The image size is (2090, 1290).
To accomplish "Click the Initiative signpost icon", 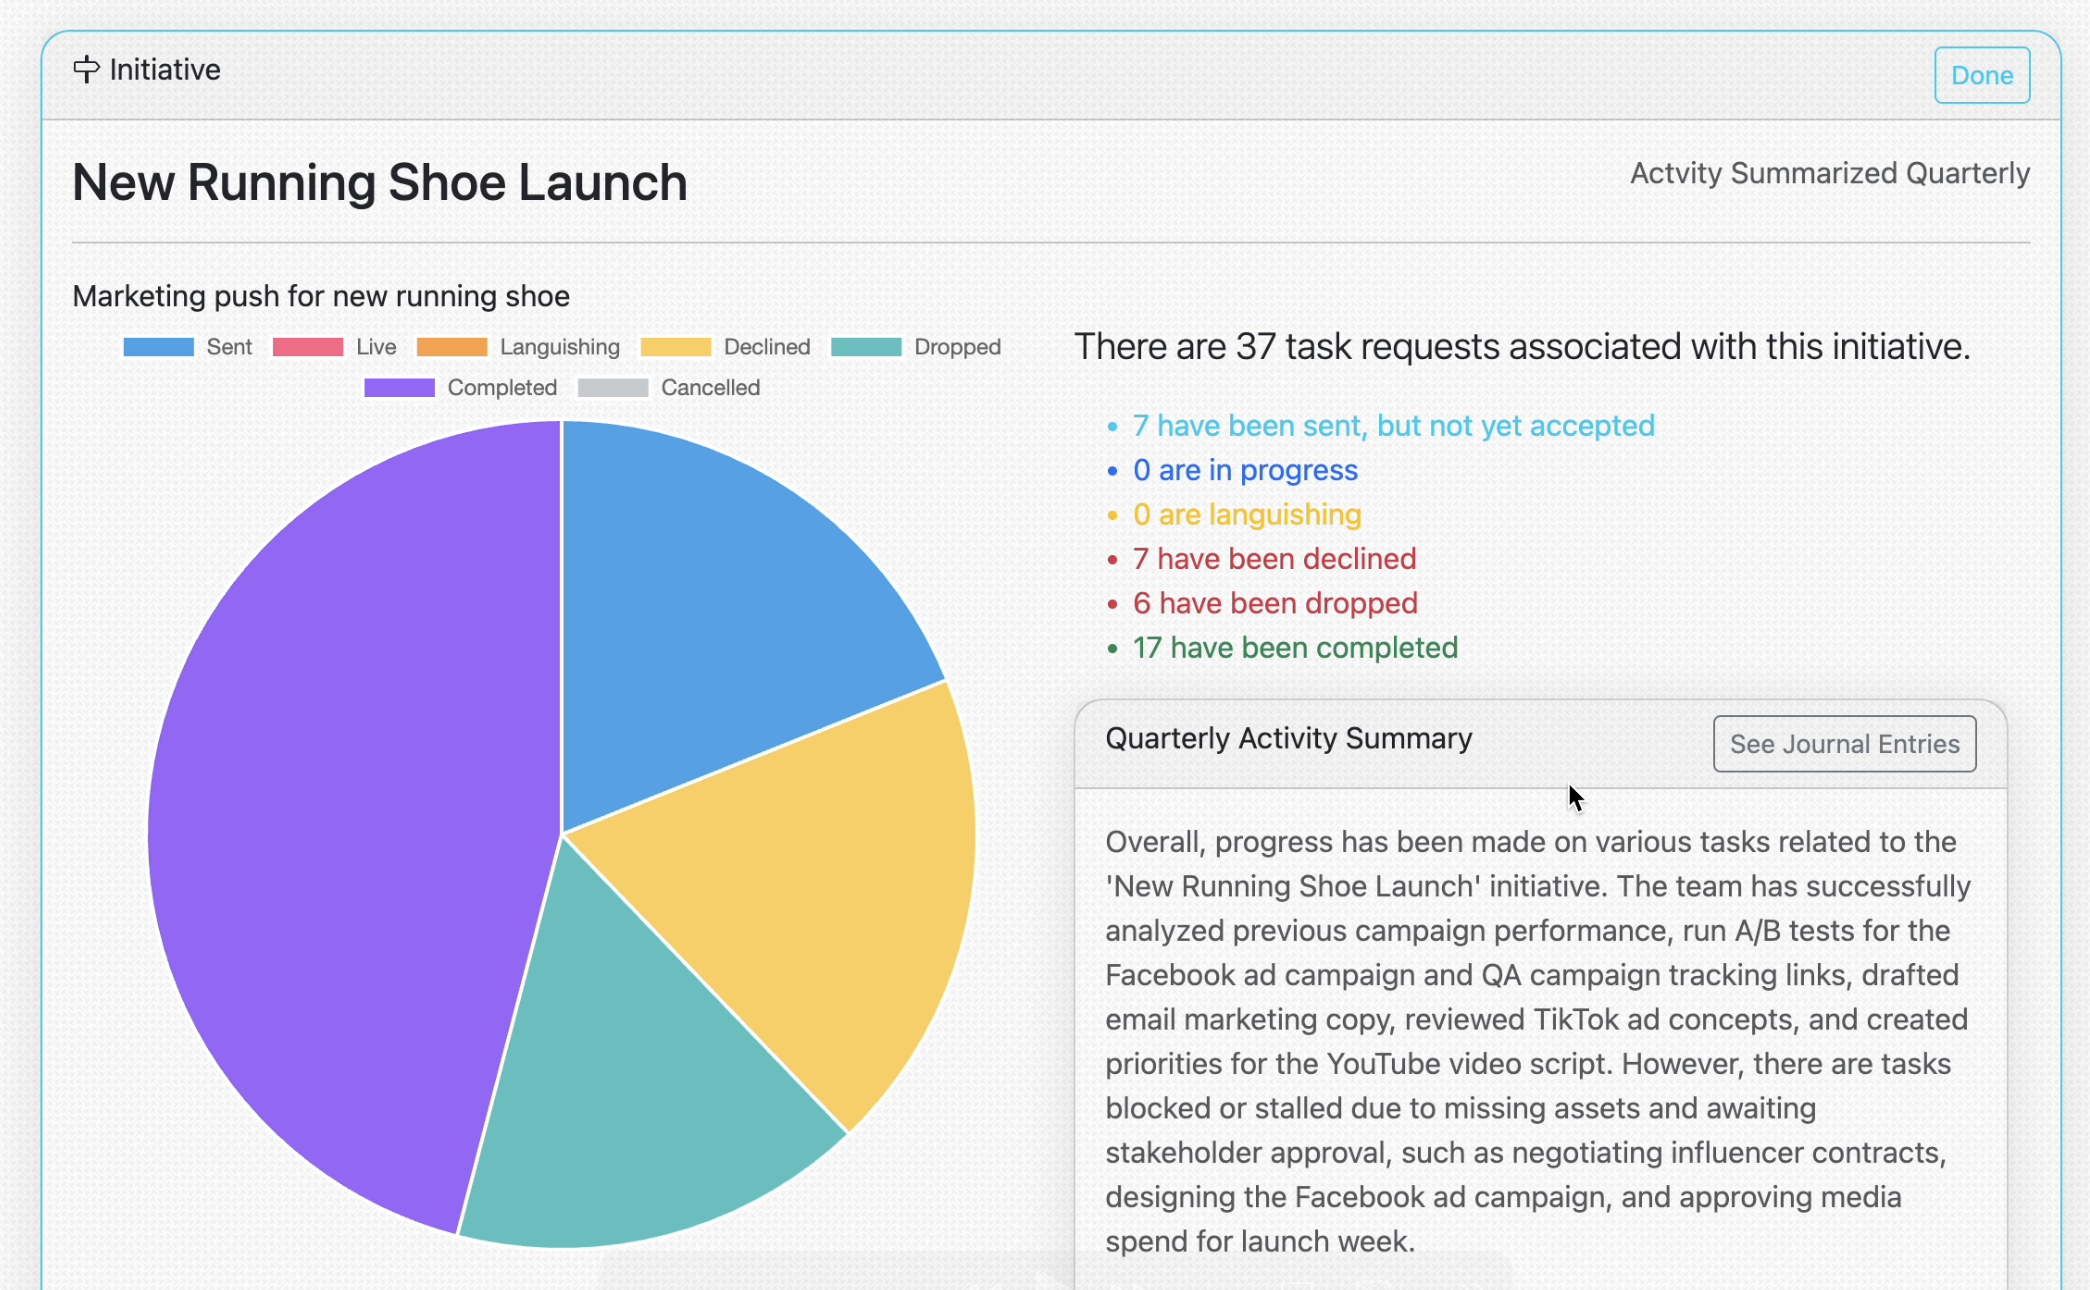I will point(86,69).
